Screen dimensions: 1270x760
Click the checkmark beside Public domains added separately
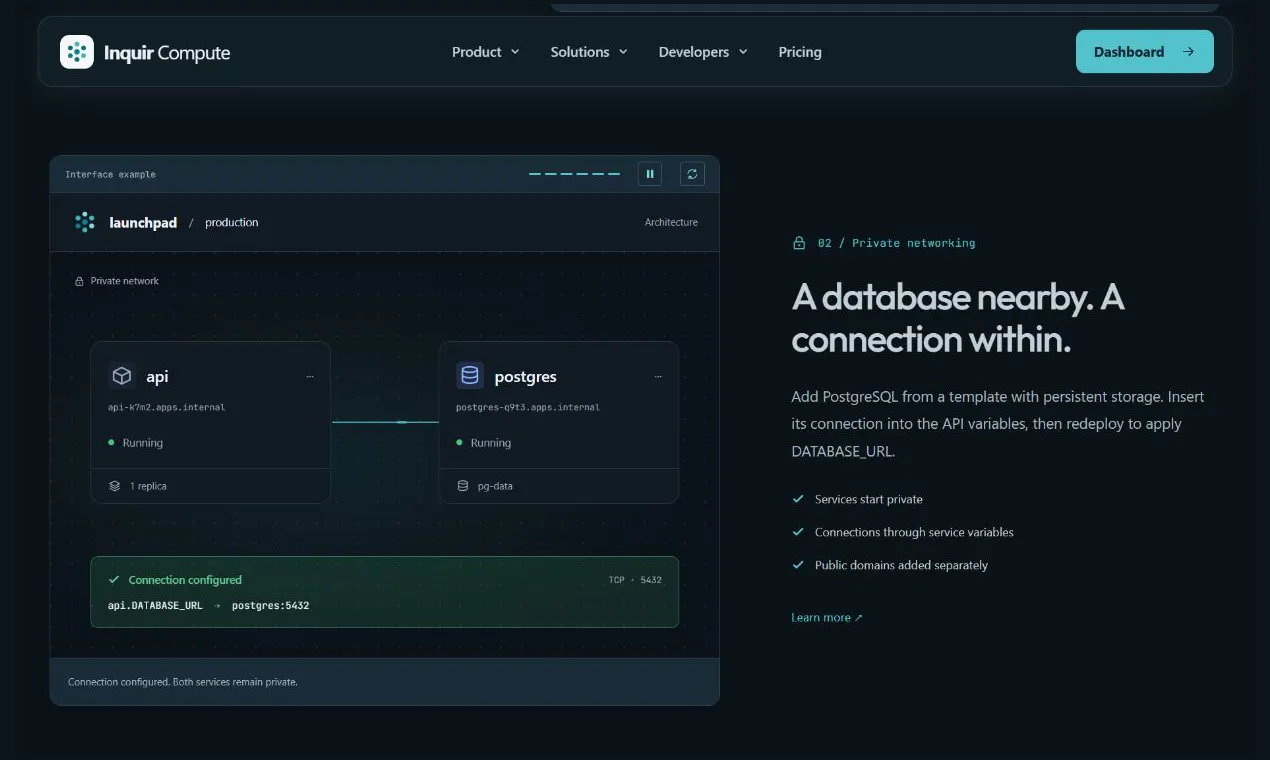tap(798, 565)
